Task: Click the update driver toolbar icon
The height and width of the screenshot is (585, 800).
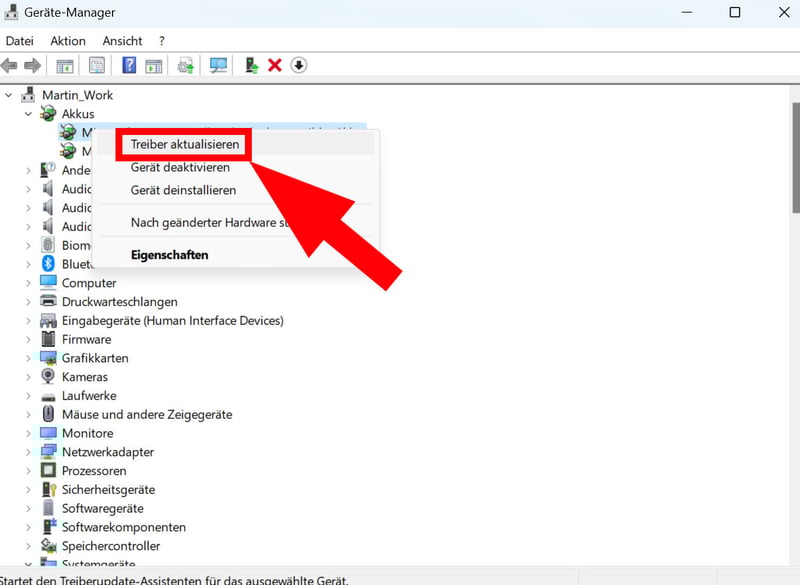Action: pos(251,66)
